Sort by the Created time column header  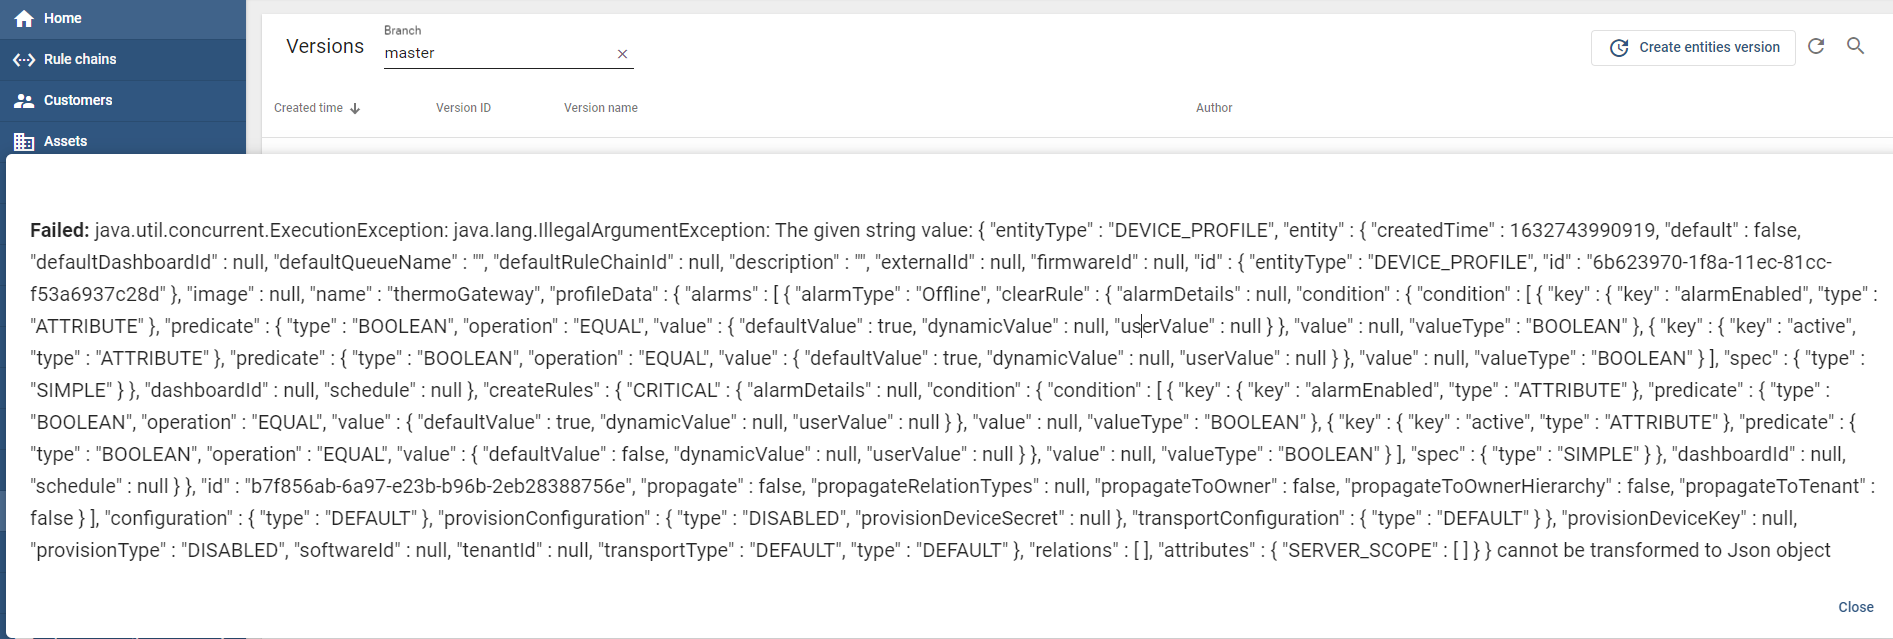(307, 107)
